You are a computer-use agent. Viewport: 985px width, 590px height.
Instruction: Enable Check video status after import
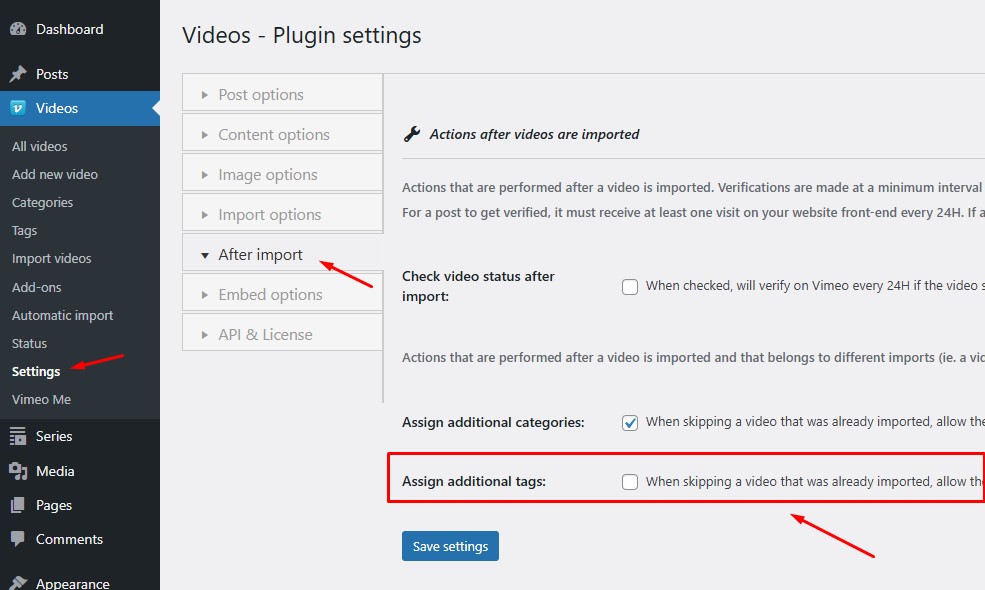point(630,287)
